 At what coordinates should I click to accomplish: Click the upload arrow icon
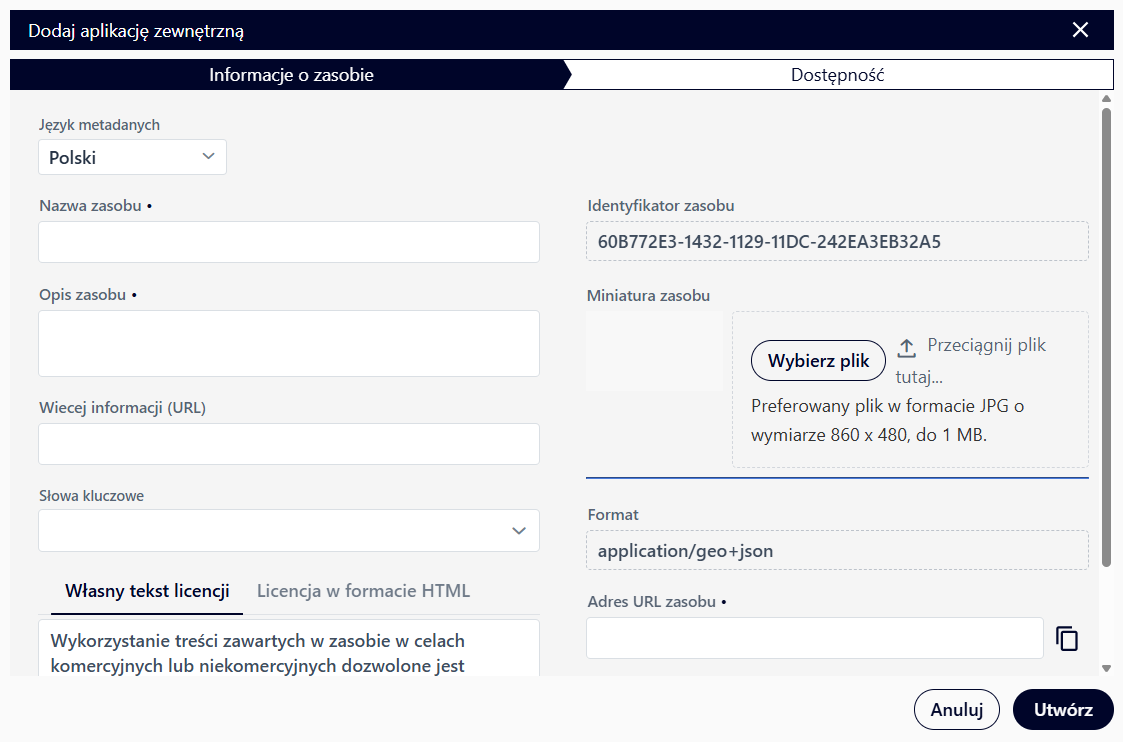pyautogui.click(x=906, y=347)
